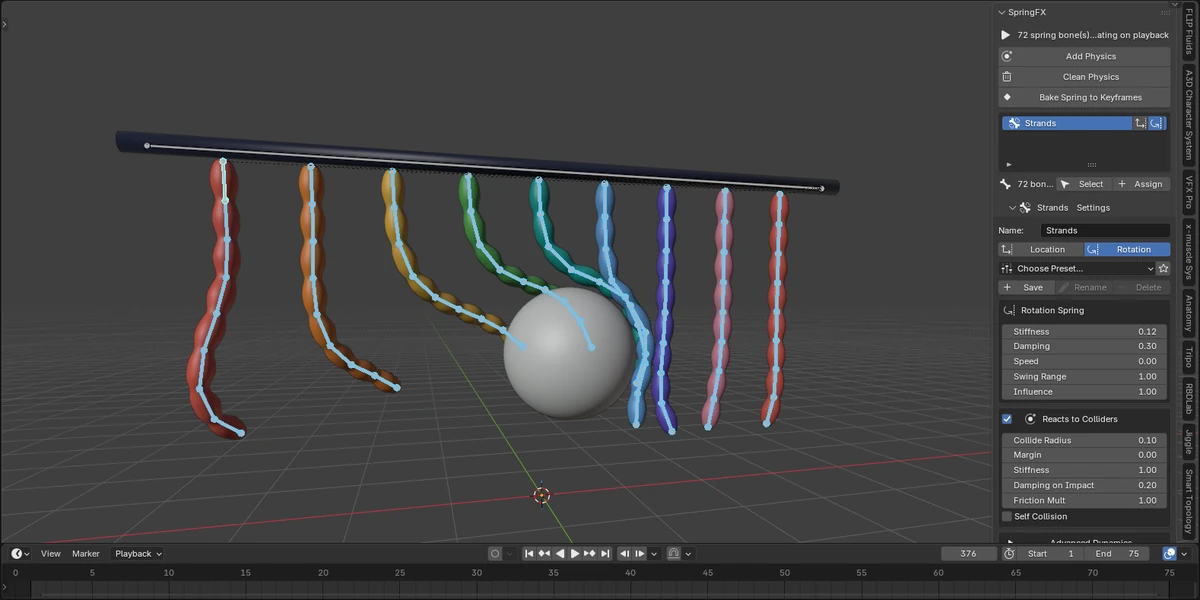Click the Delete preset button

tap(1141, 287)
